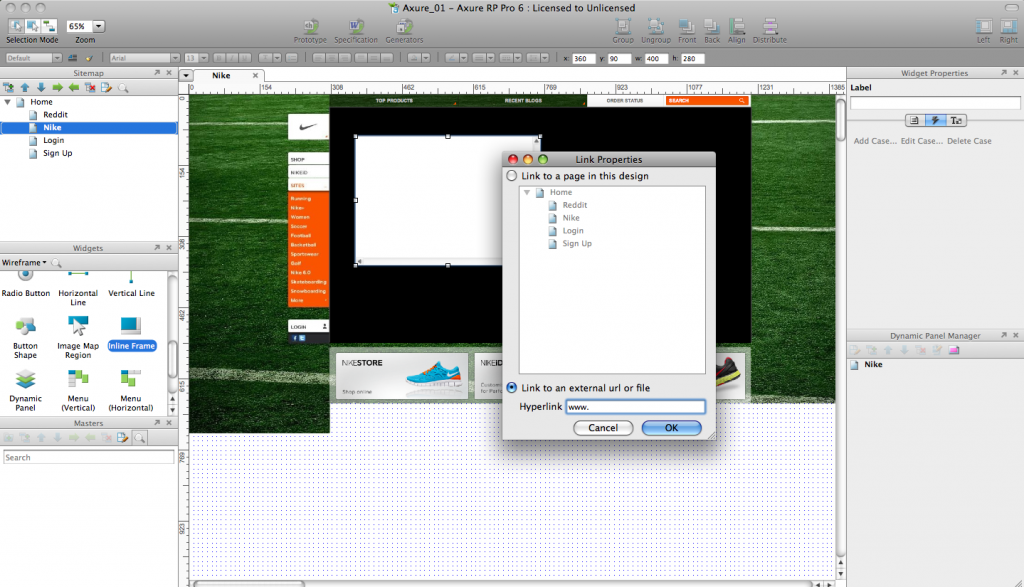This screenshot has height=587, width=1024.
Task: Click the x position field
Action: point(583,58)
